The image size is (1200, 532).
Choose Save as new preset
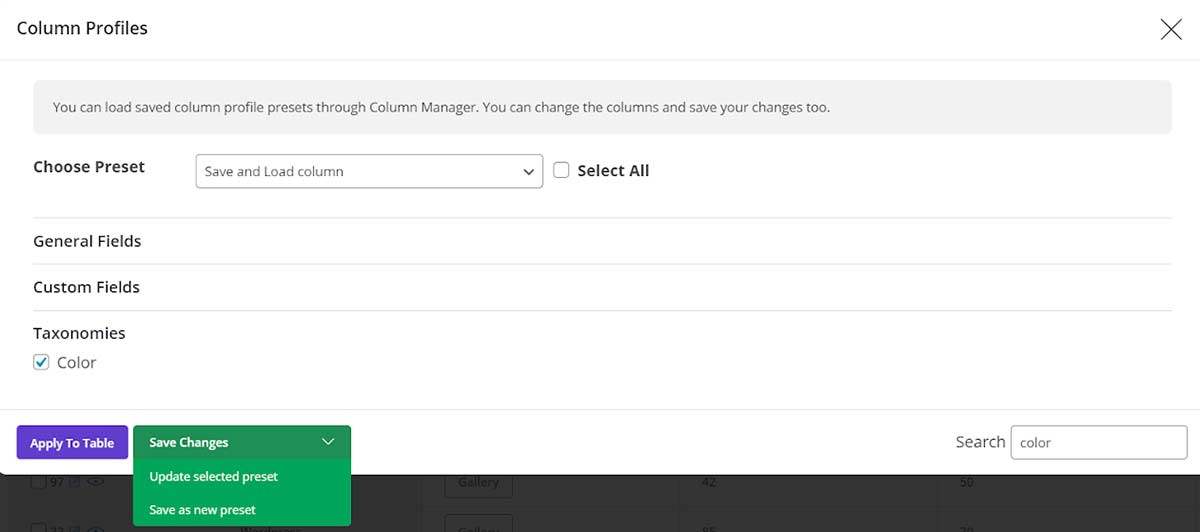[x=202, y=510]
